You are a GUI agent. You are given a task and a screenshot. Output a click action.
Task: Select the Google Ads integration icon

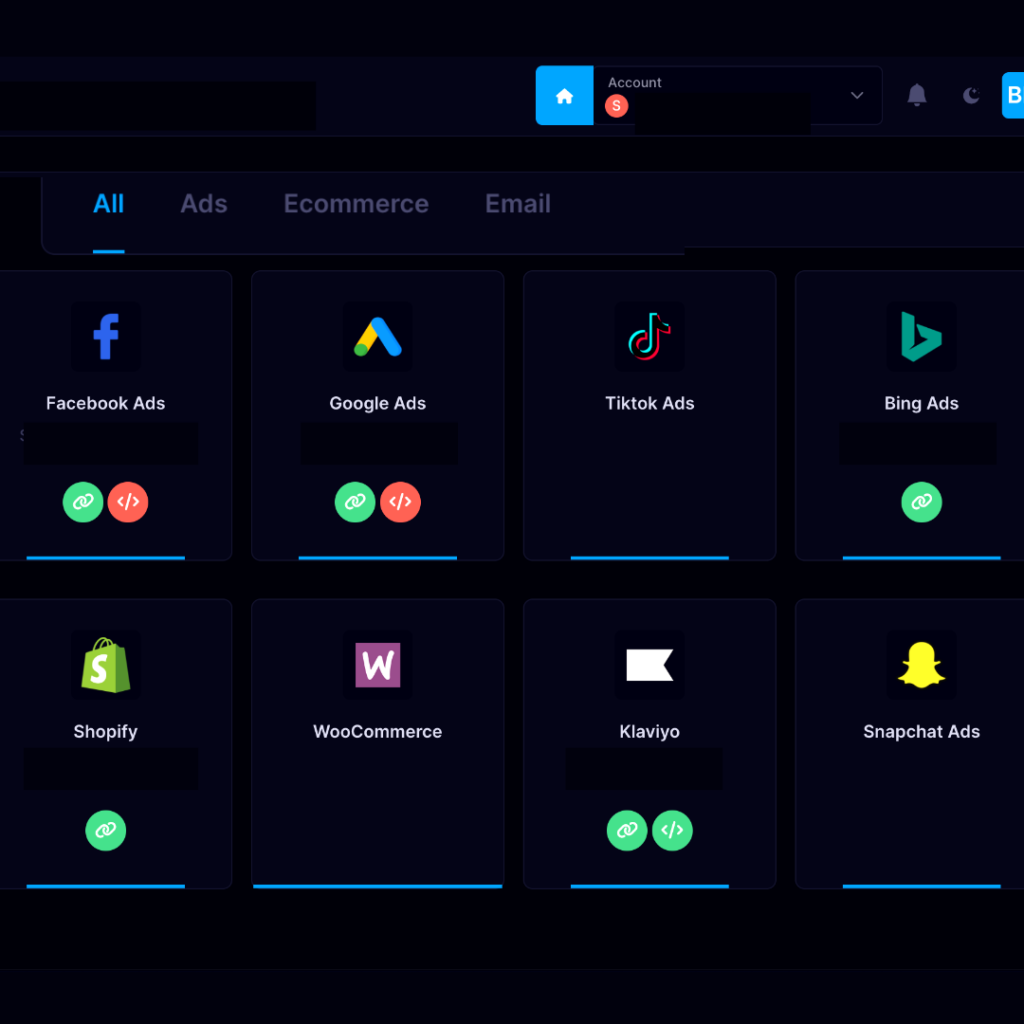[377, 337]
